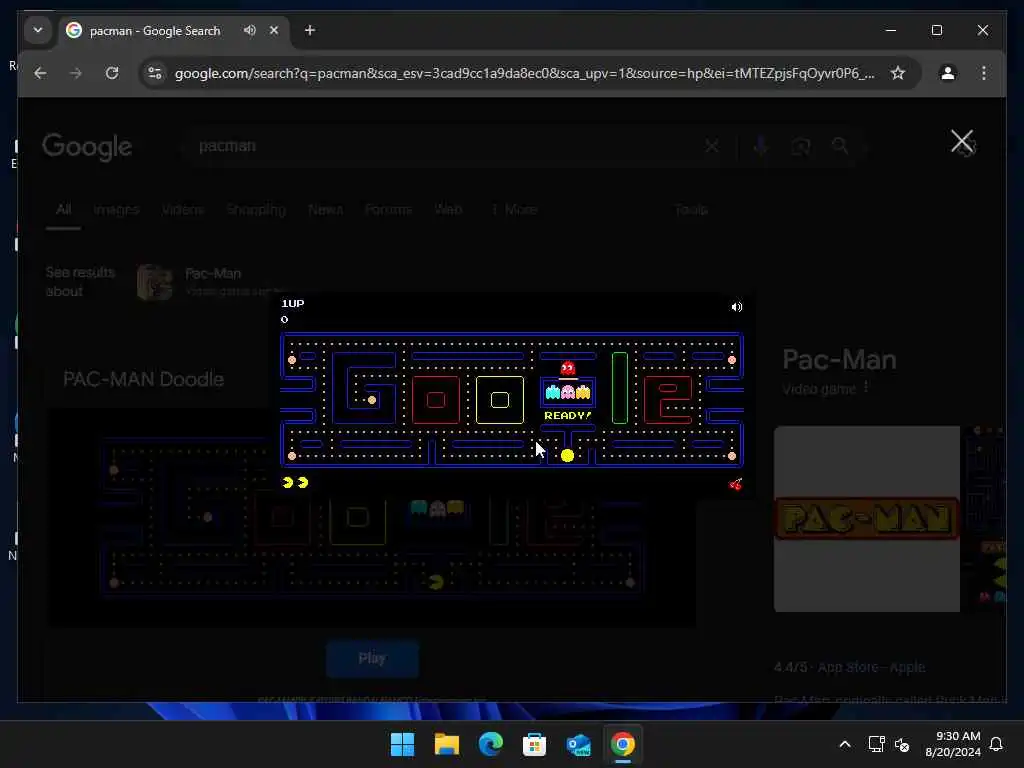Search by image using camera icon

(801, 146)
